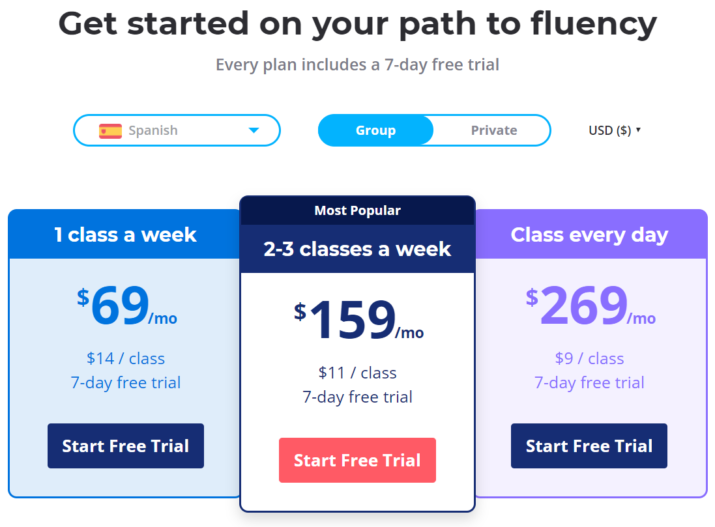
Task: Click the Spanish flag icon
Action: (110, 131)
